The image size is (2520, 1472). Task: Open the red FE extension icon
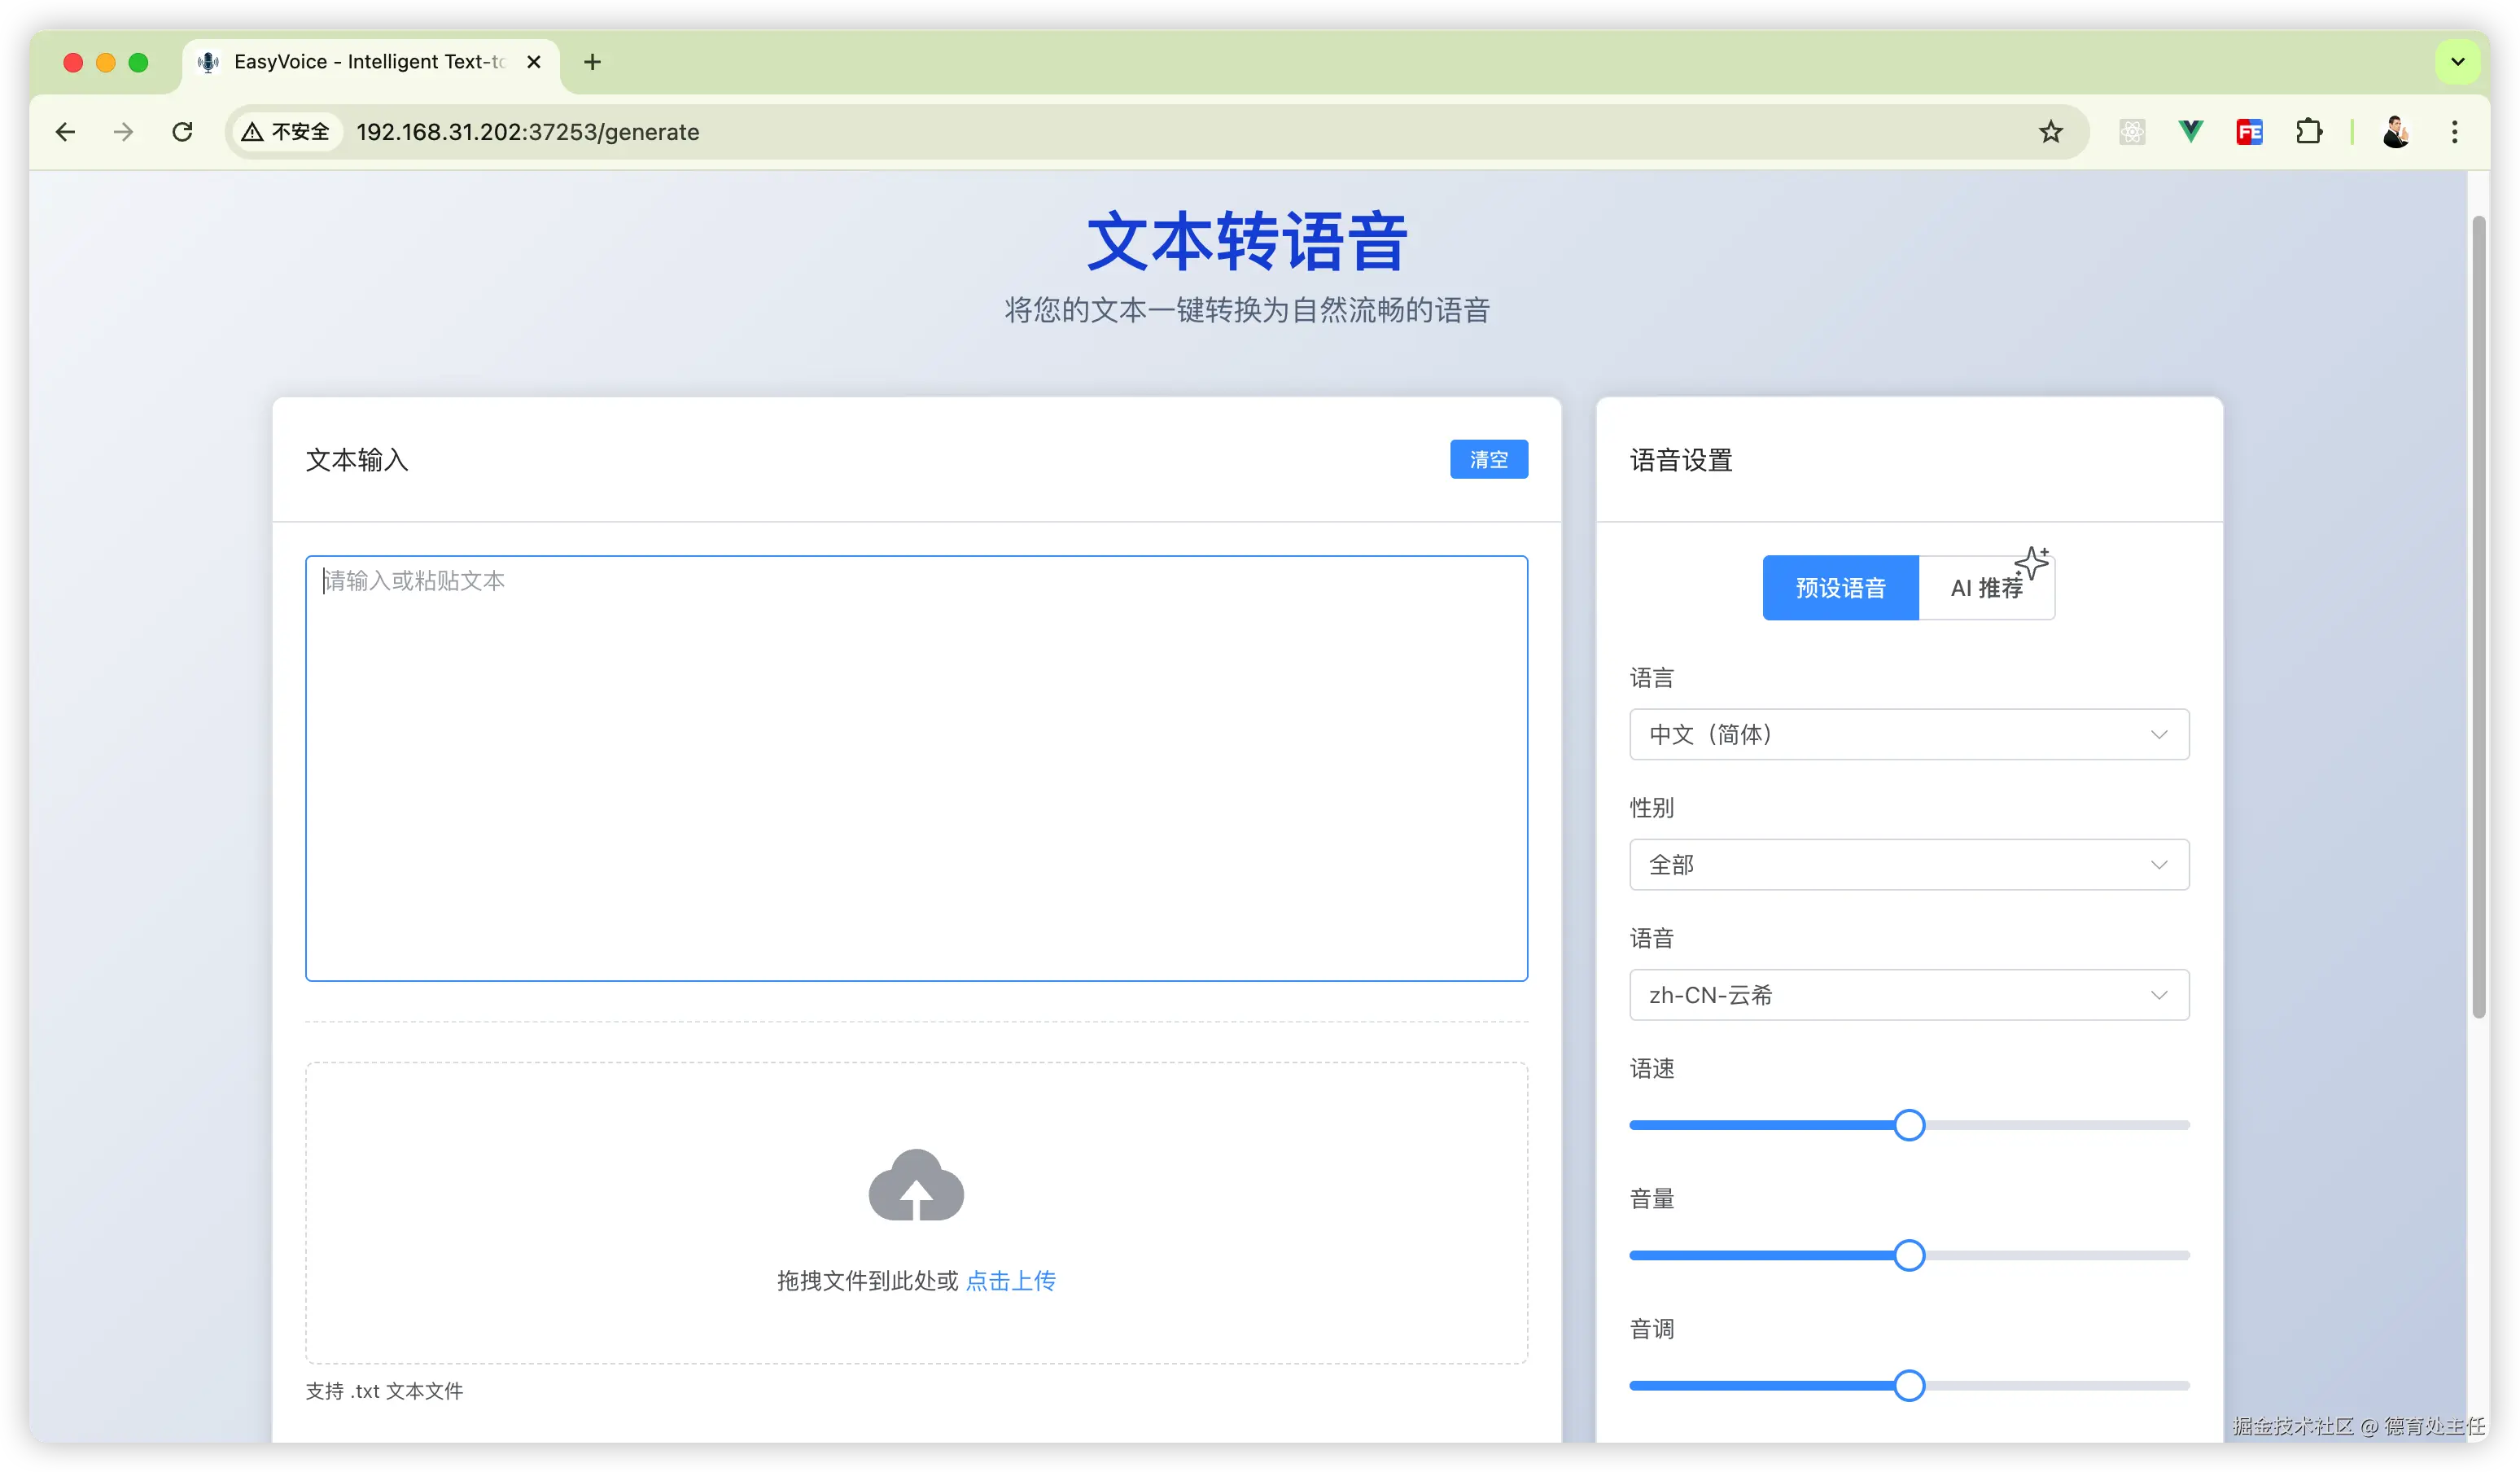click(2250, 132)
